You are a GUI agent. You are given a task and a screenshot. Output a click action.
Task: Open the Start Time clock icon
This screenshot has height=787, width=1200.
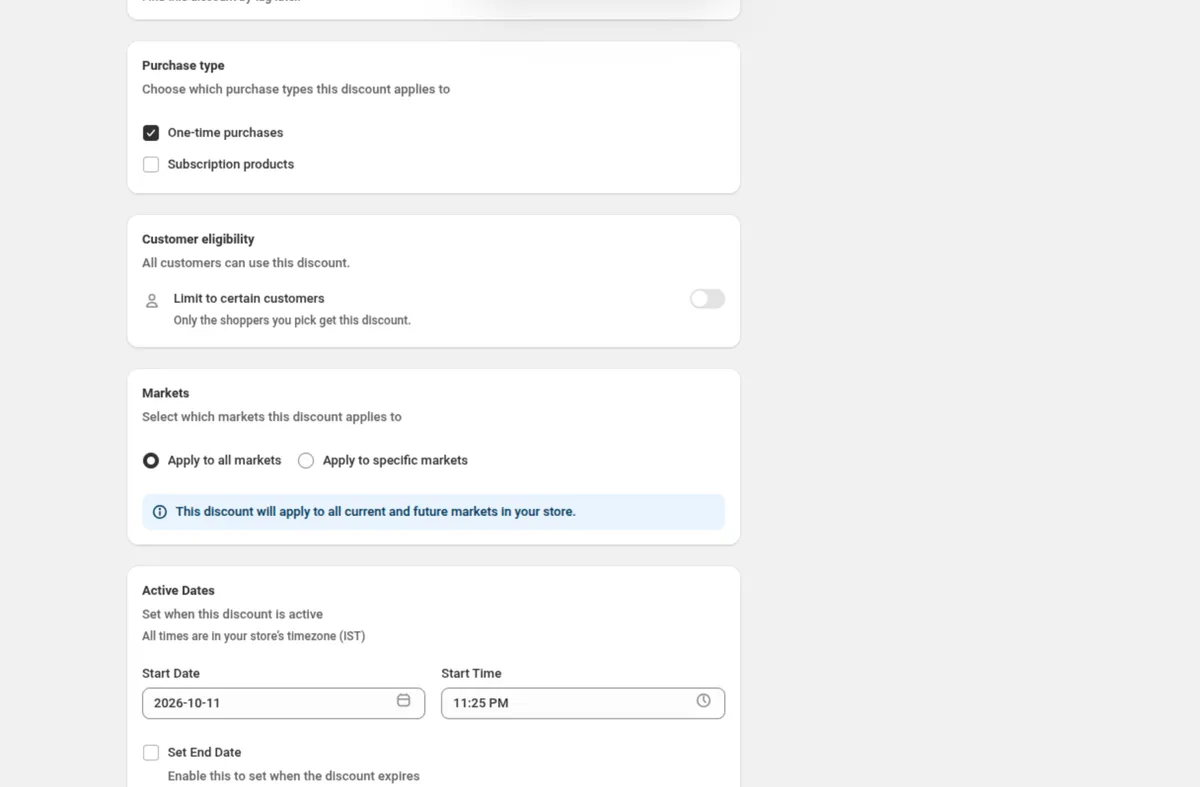coord(704,701)
